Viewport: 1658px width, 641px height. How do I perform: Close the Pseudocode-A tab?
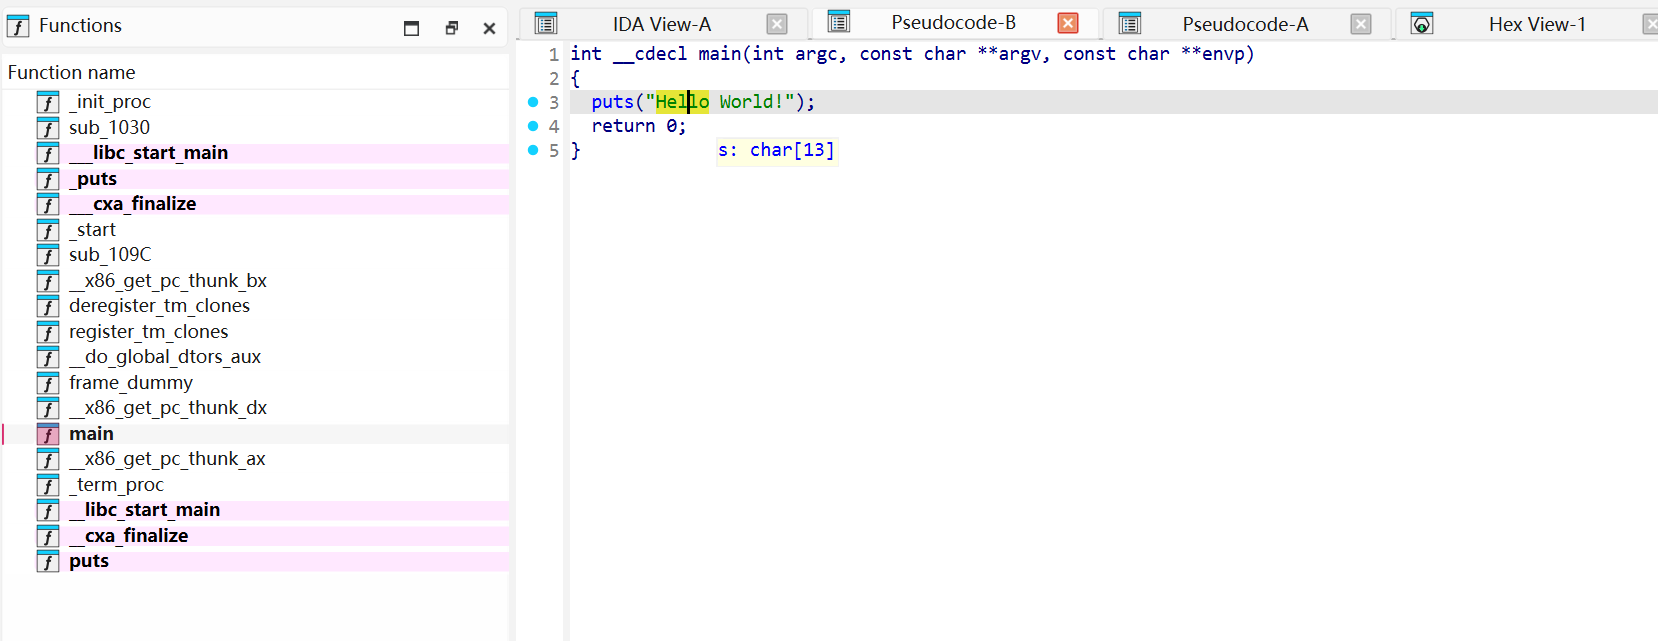click(1361, 24)
